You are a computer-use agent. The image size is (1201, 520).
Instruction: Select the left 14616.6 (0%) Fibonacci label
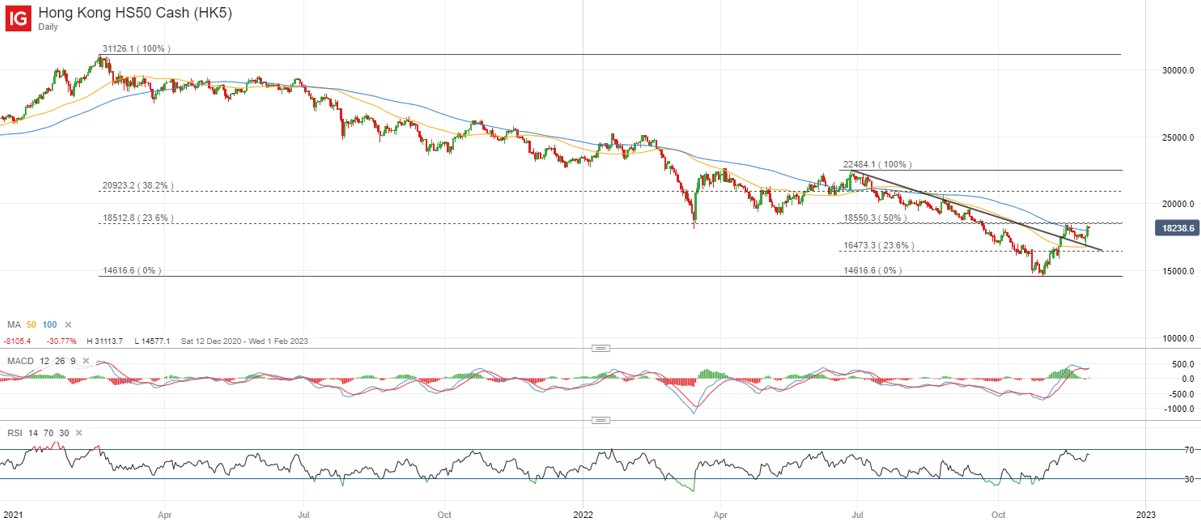click(x=131, y=270)
